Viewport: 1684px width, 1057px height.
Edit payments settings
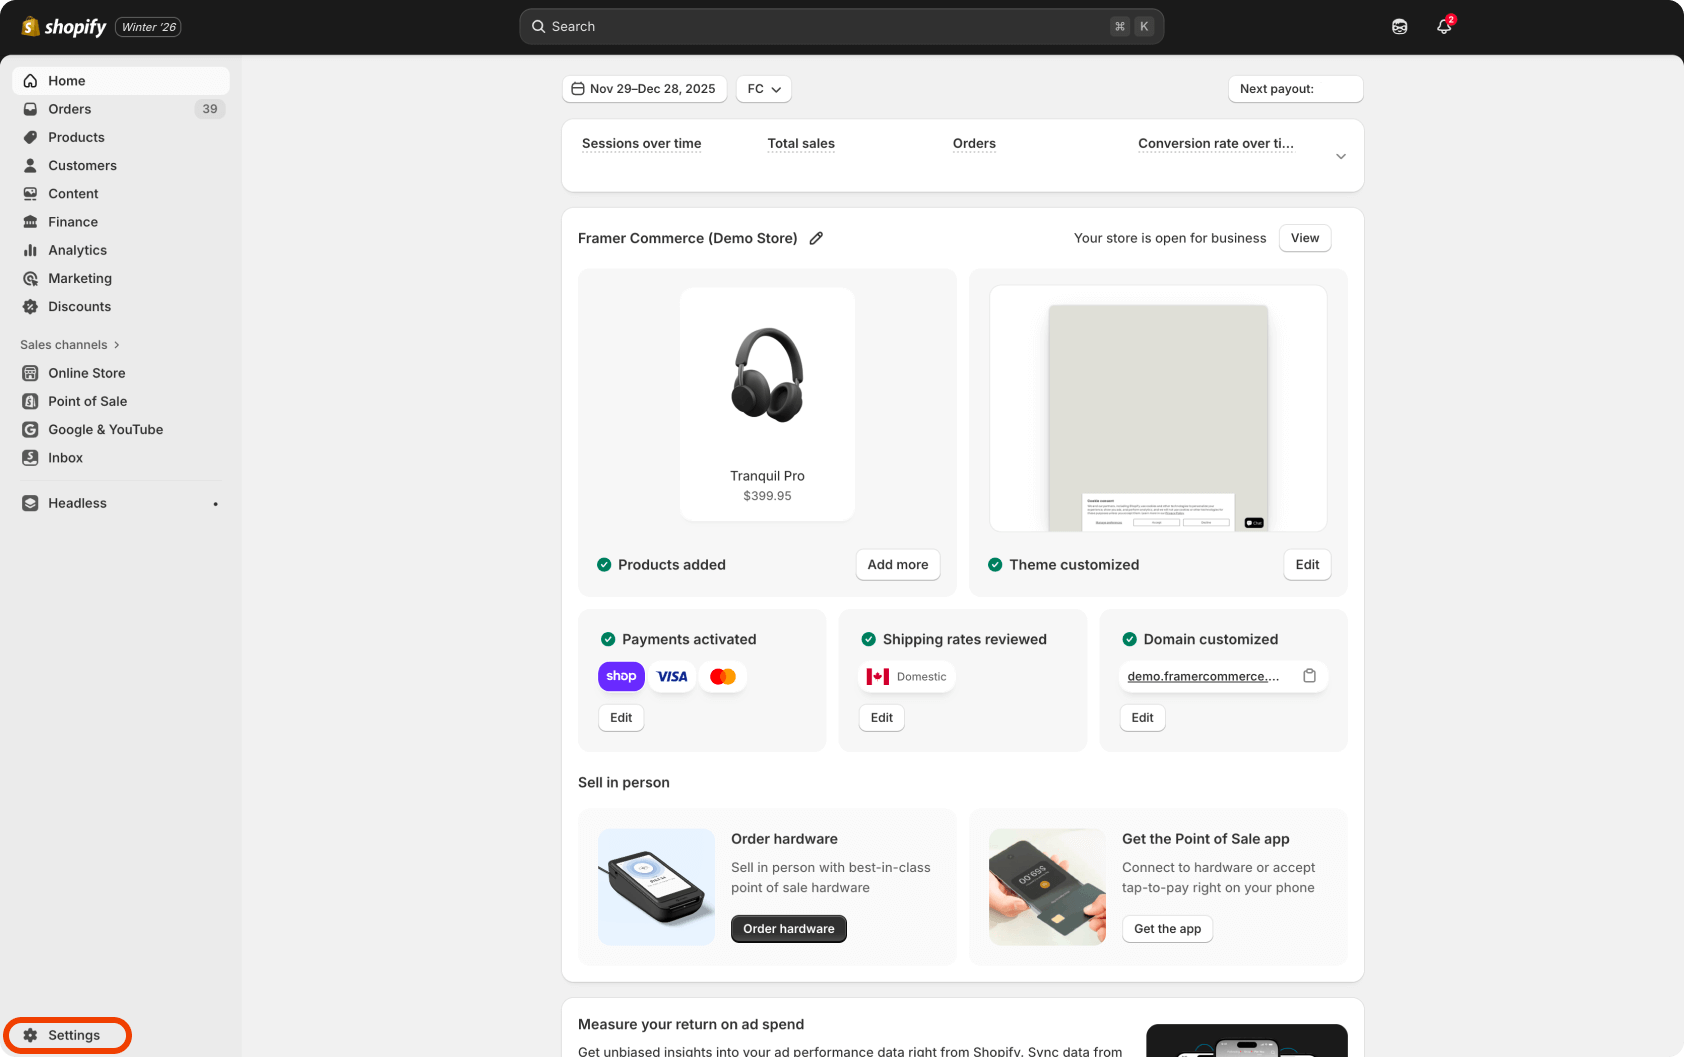coord(621,718)
